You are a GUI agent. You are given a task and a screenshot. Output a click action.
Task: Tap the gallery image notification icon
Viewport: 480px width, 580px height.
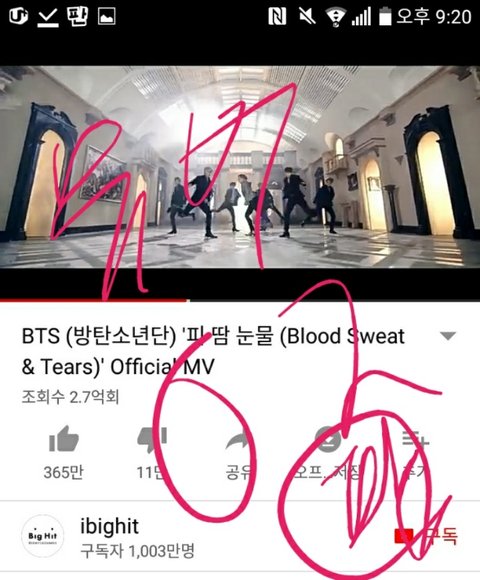click(x=107, y=17)
